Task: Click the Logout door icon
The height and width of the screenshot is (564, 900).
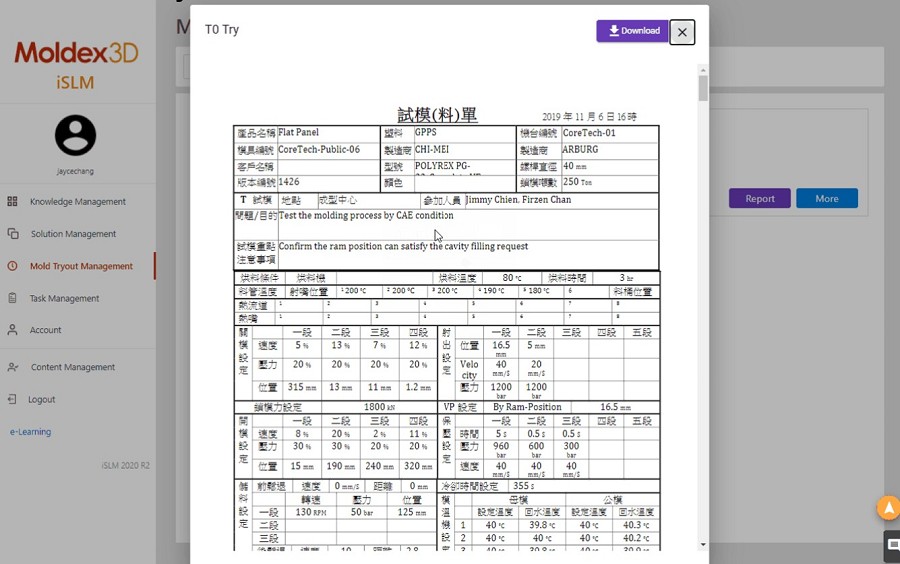Action: pyautogui.click(x=12, y=399)
